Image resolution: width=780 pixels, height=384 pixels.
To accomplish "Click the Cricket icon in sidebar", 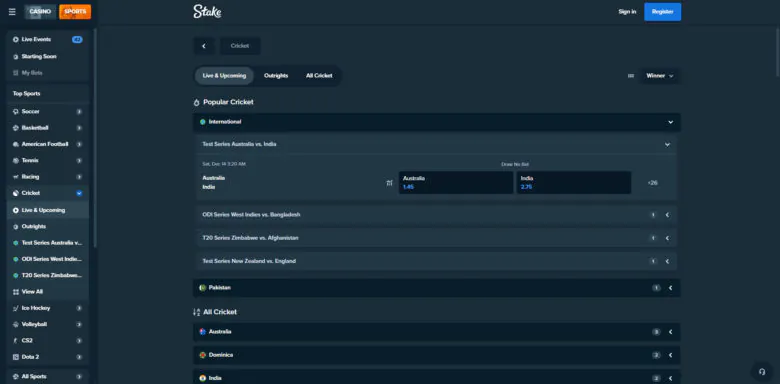I will 15,193.
